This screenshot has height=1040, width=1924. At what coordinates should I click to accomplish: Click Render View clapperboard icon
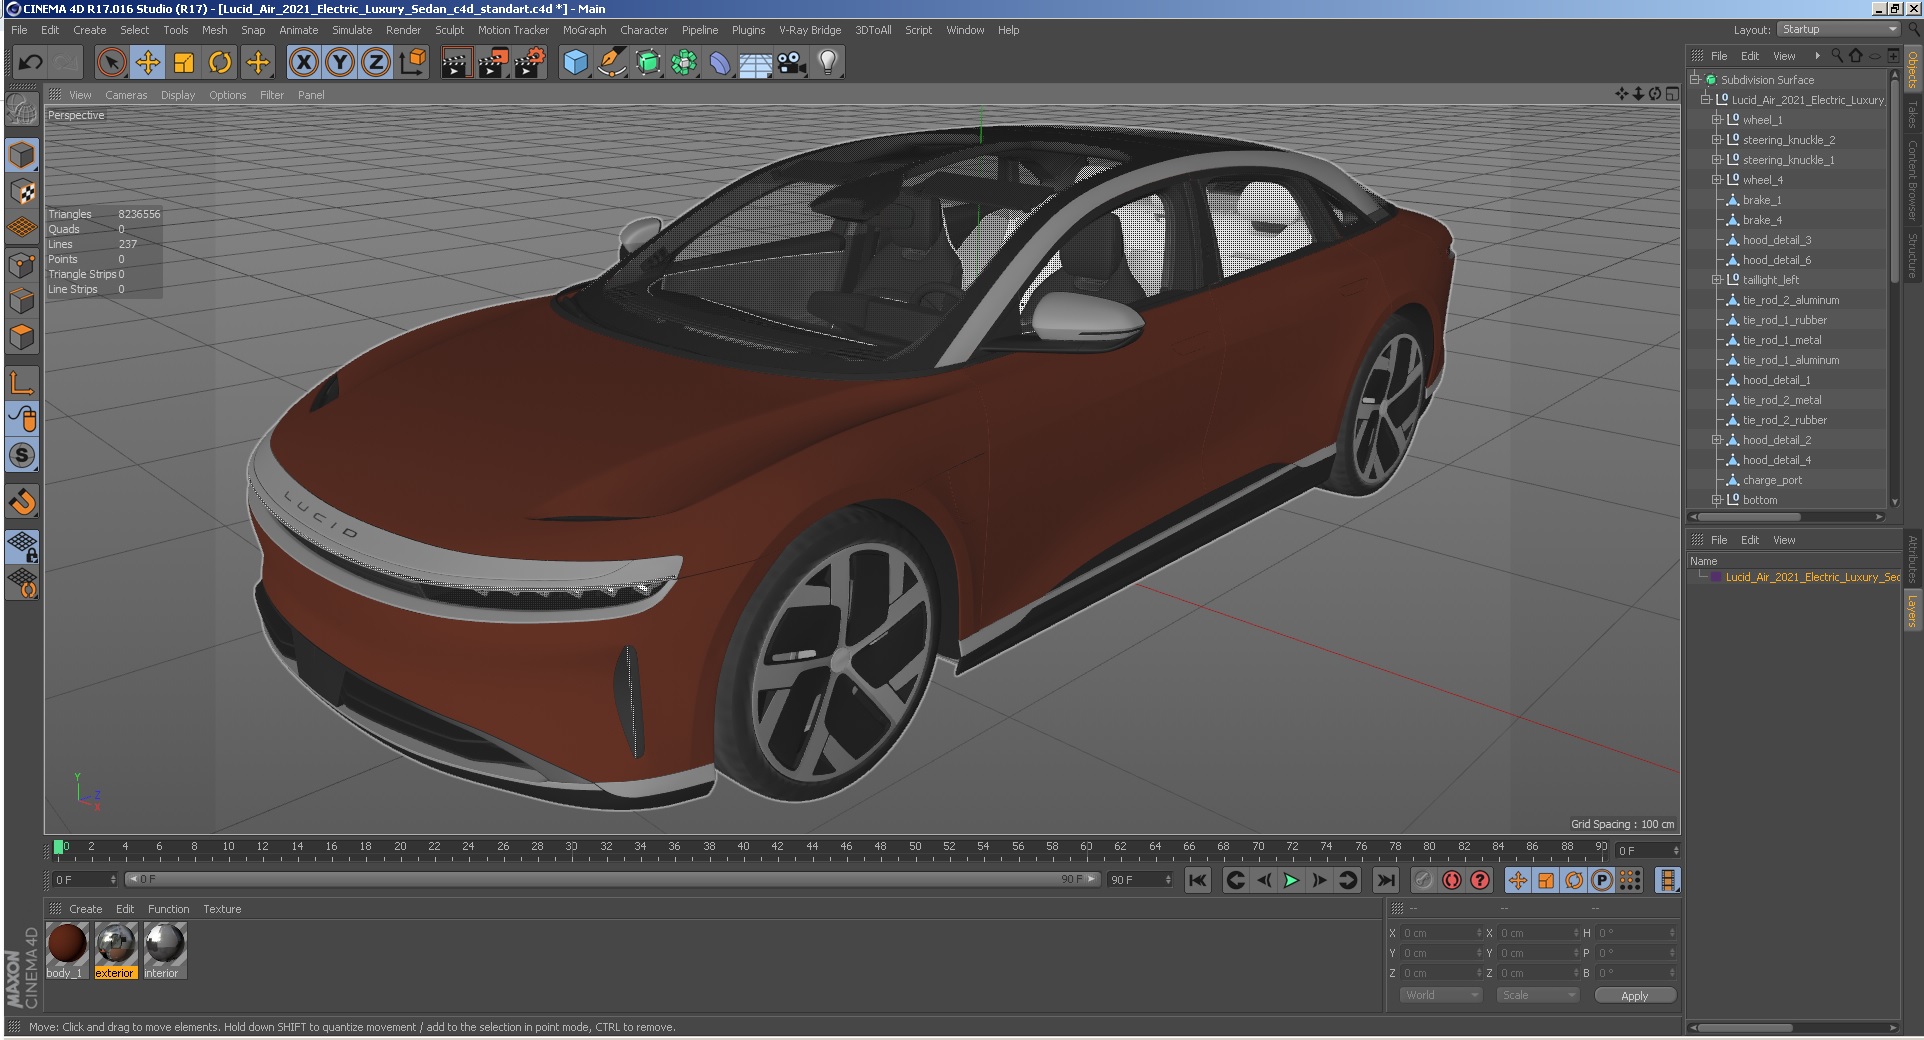(x=456, y=63)
